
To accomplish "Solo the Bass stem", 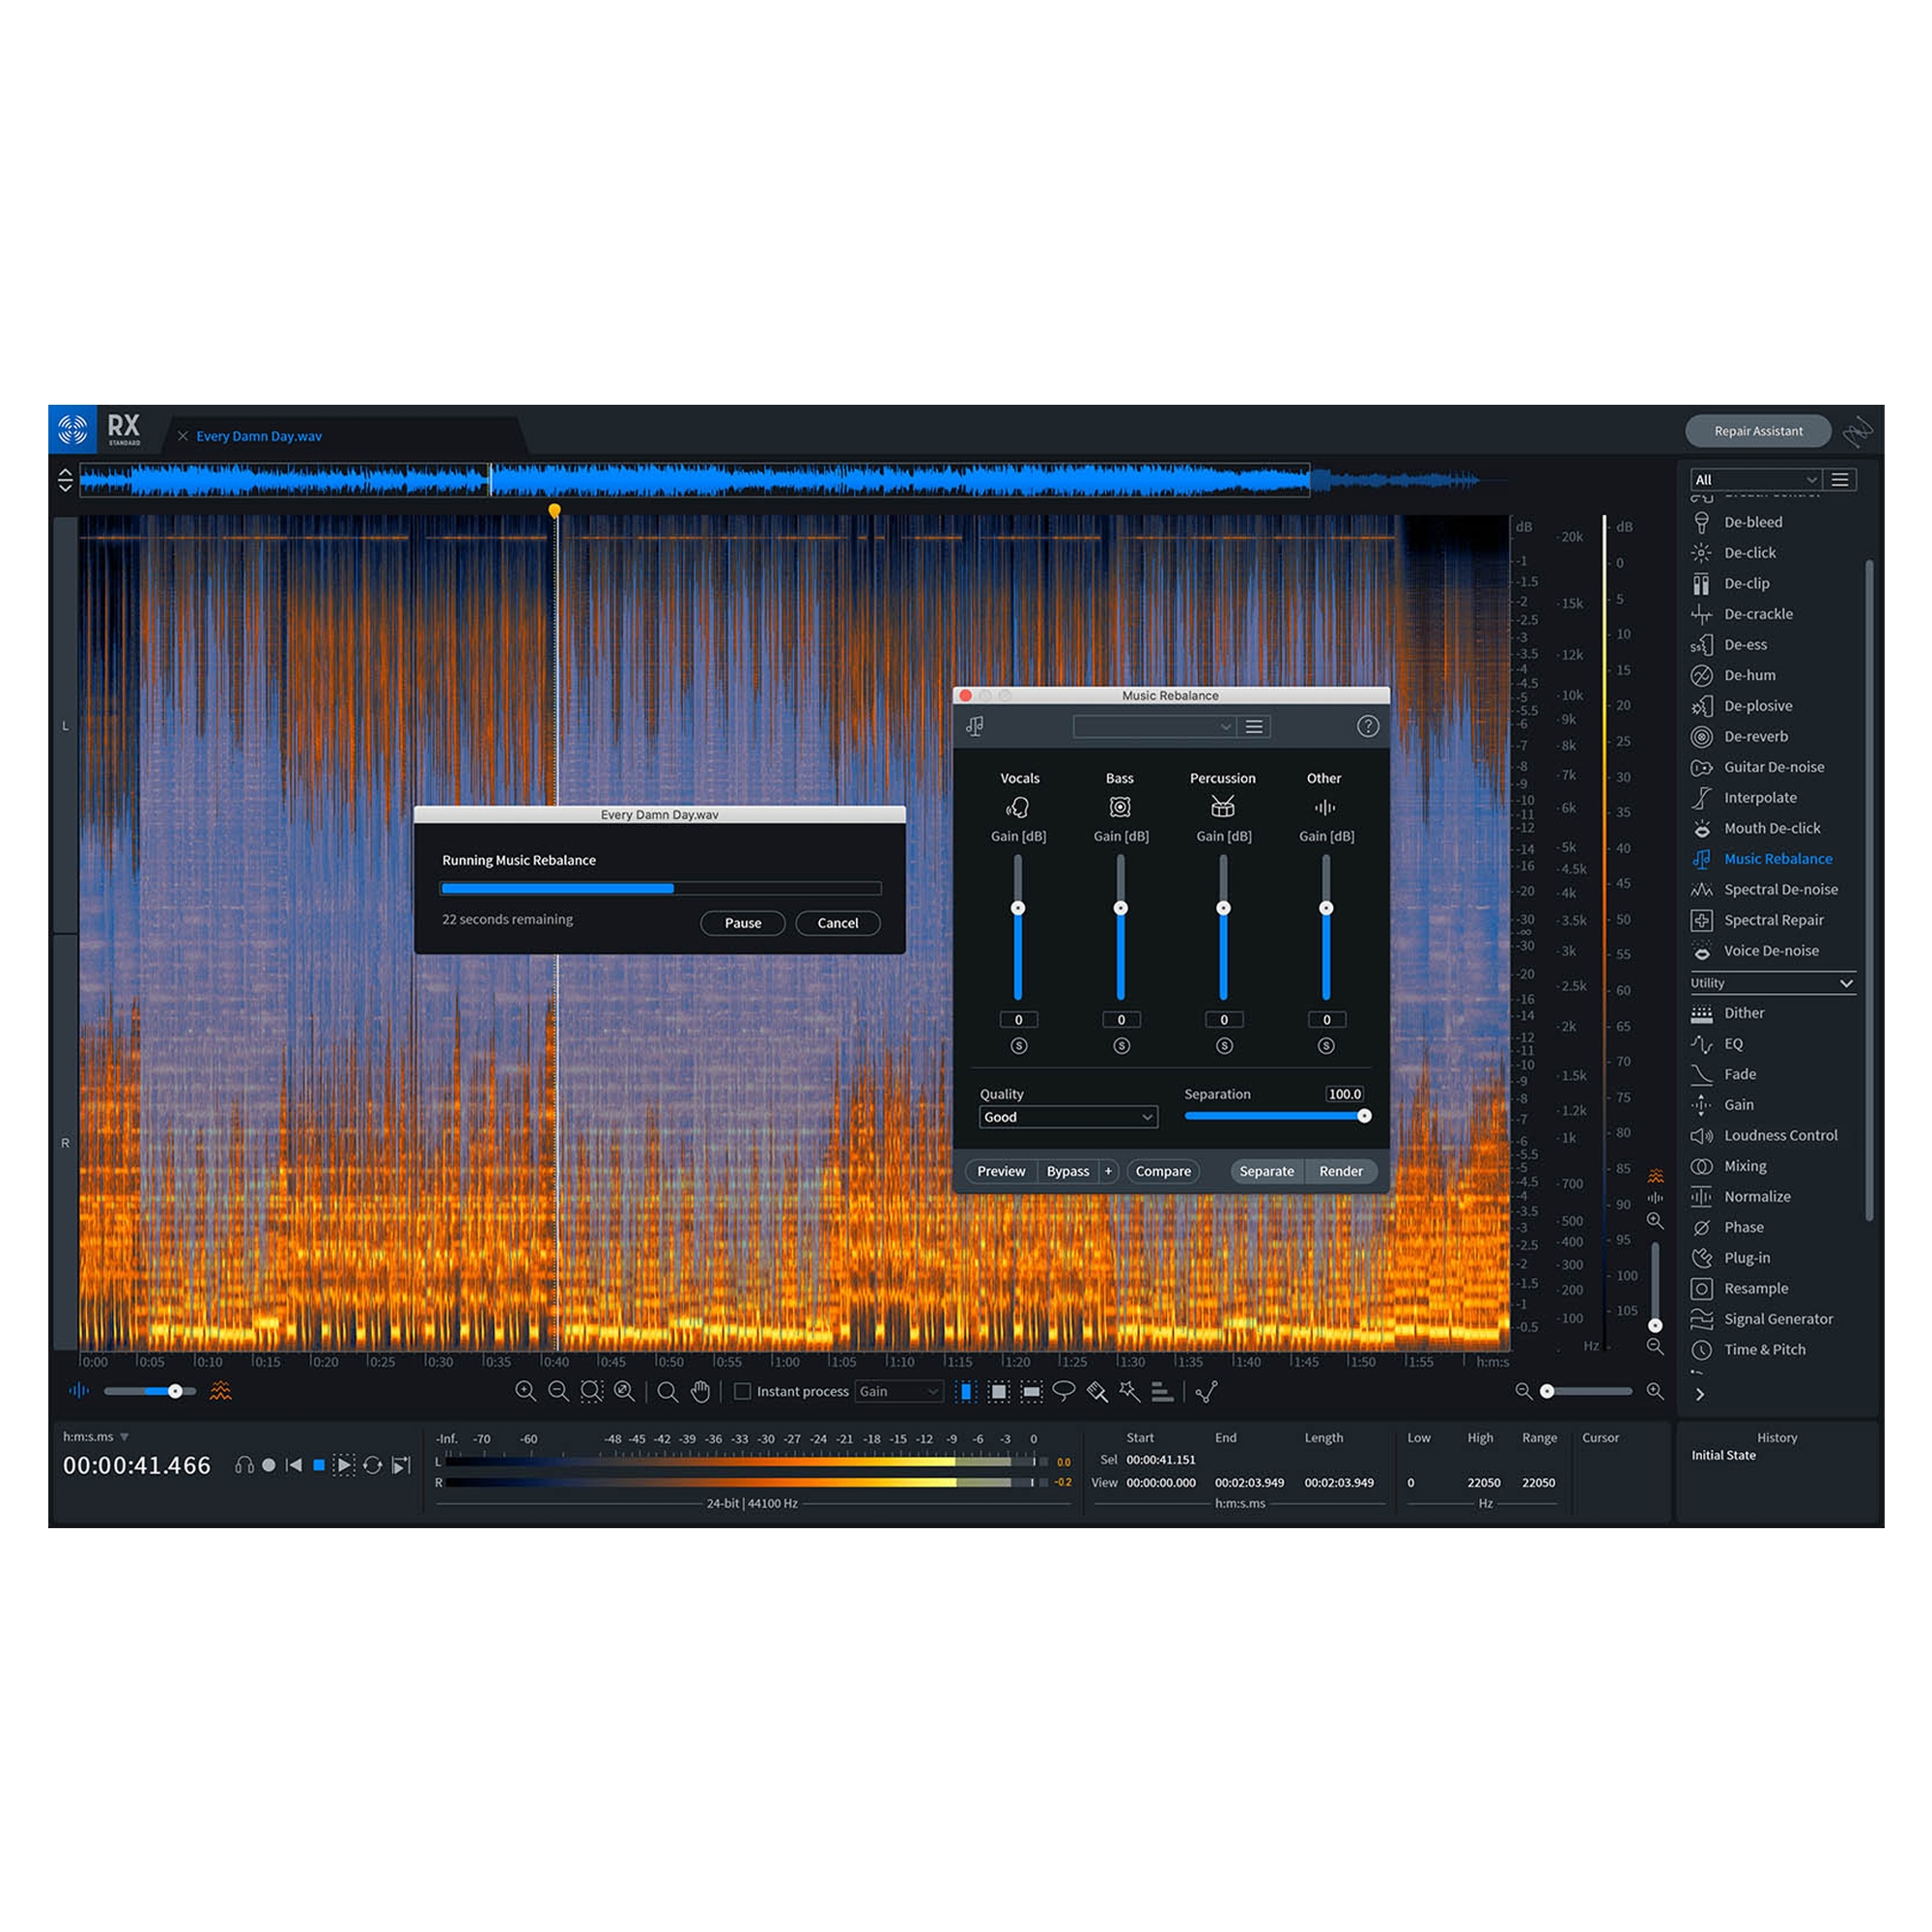I will click(1121, 1046).
